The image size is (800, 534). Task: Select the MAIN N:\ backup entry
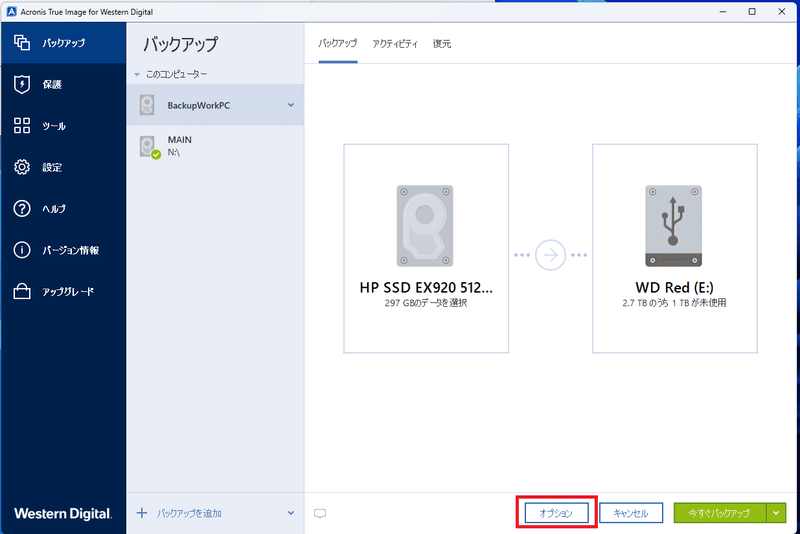215,146
